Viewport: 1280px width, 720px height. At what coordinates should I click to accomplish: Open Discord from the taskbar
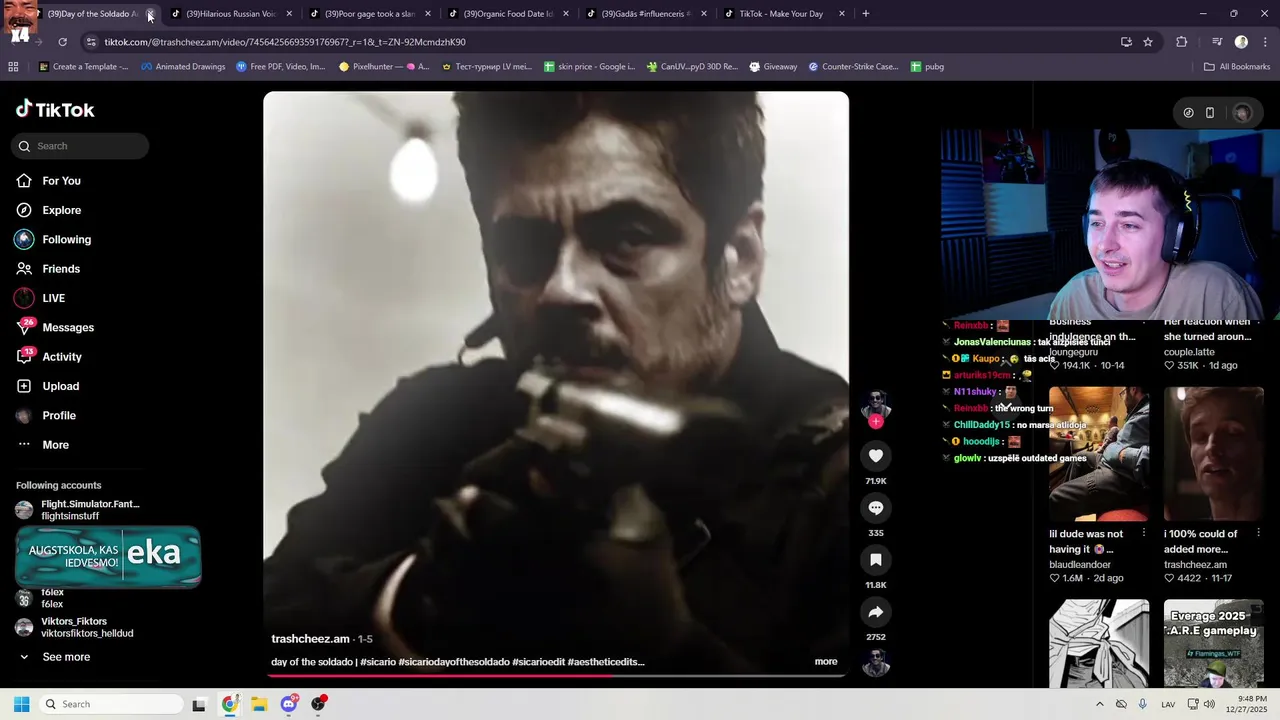coord(289,704)
